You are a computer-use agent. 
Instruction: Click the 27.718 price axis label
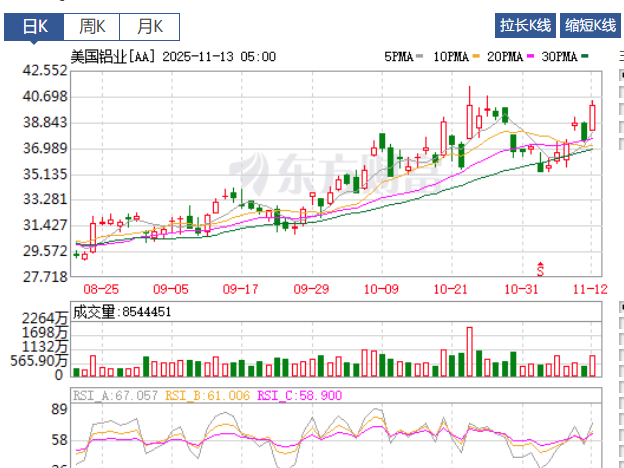pyautogui.click(x=45, y=277)
